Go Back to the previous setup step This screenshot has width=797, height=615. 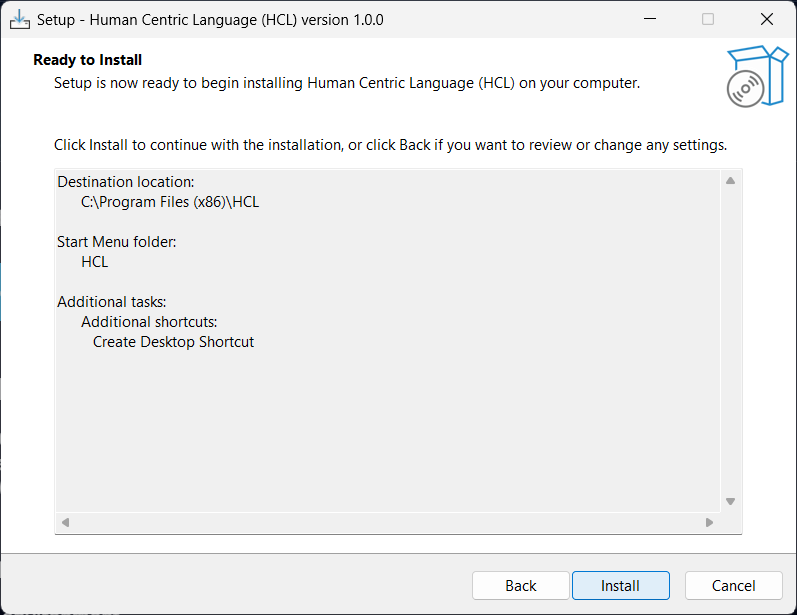tap(520, 586)
